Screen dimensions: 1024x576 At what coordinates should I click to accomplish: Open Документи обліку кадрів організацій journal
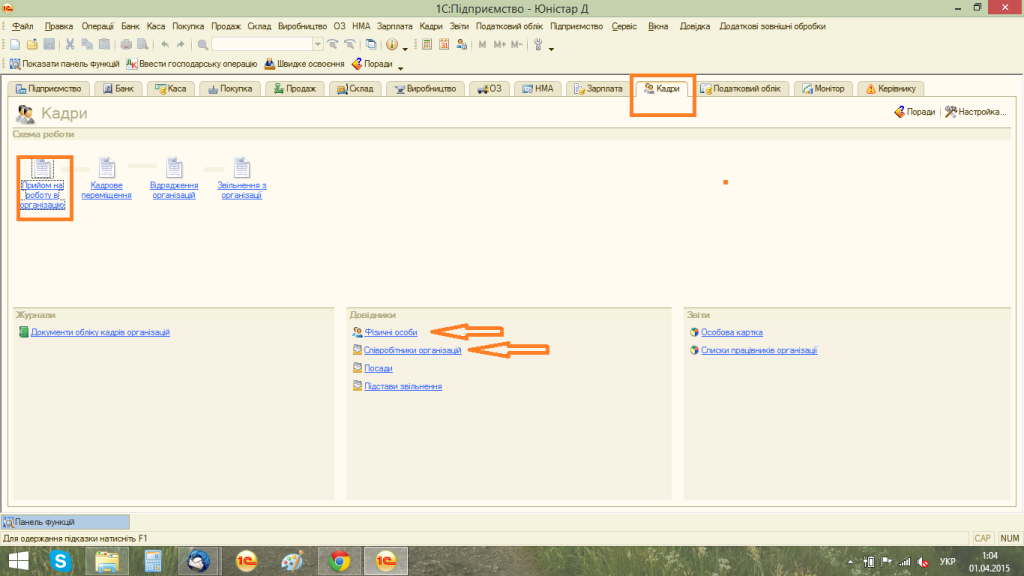[x=100, y=332]
